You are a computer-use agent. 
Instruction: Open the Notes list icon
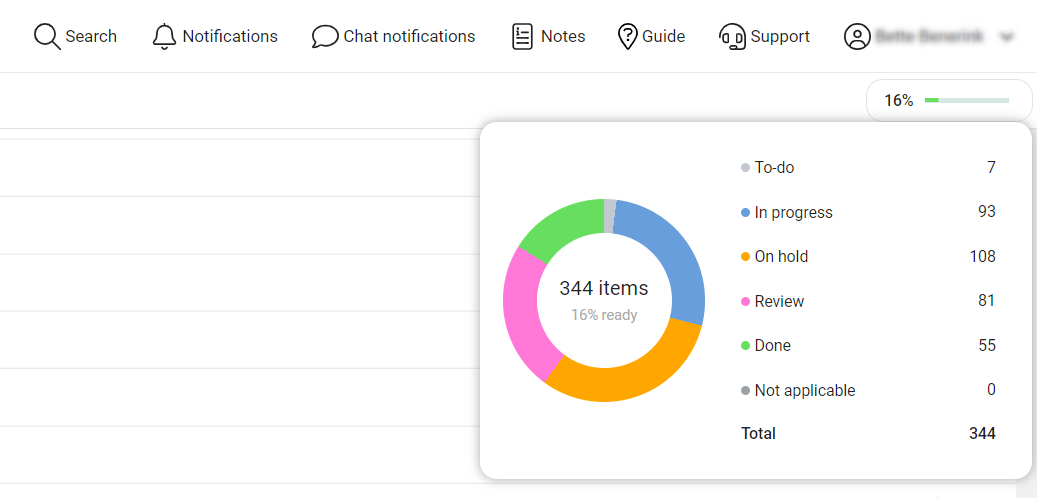click(x=522, y=37)
